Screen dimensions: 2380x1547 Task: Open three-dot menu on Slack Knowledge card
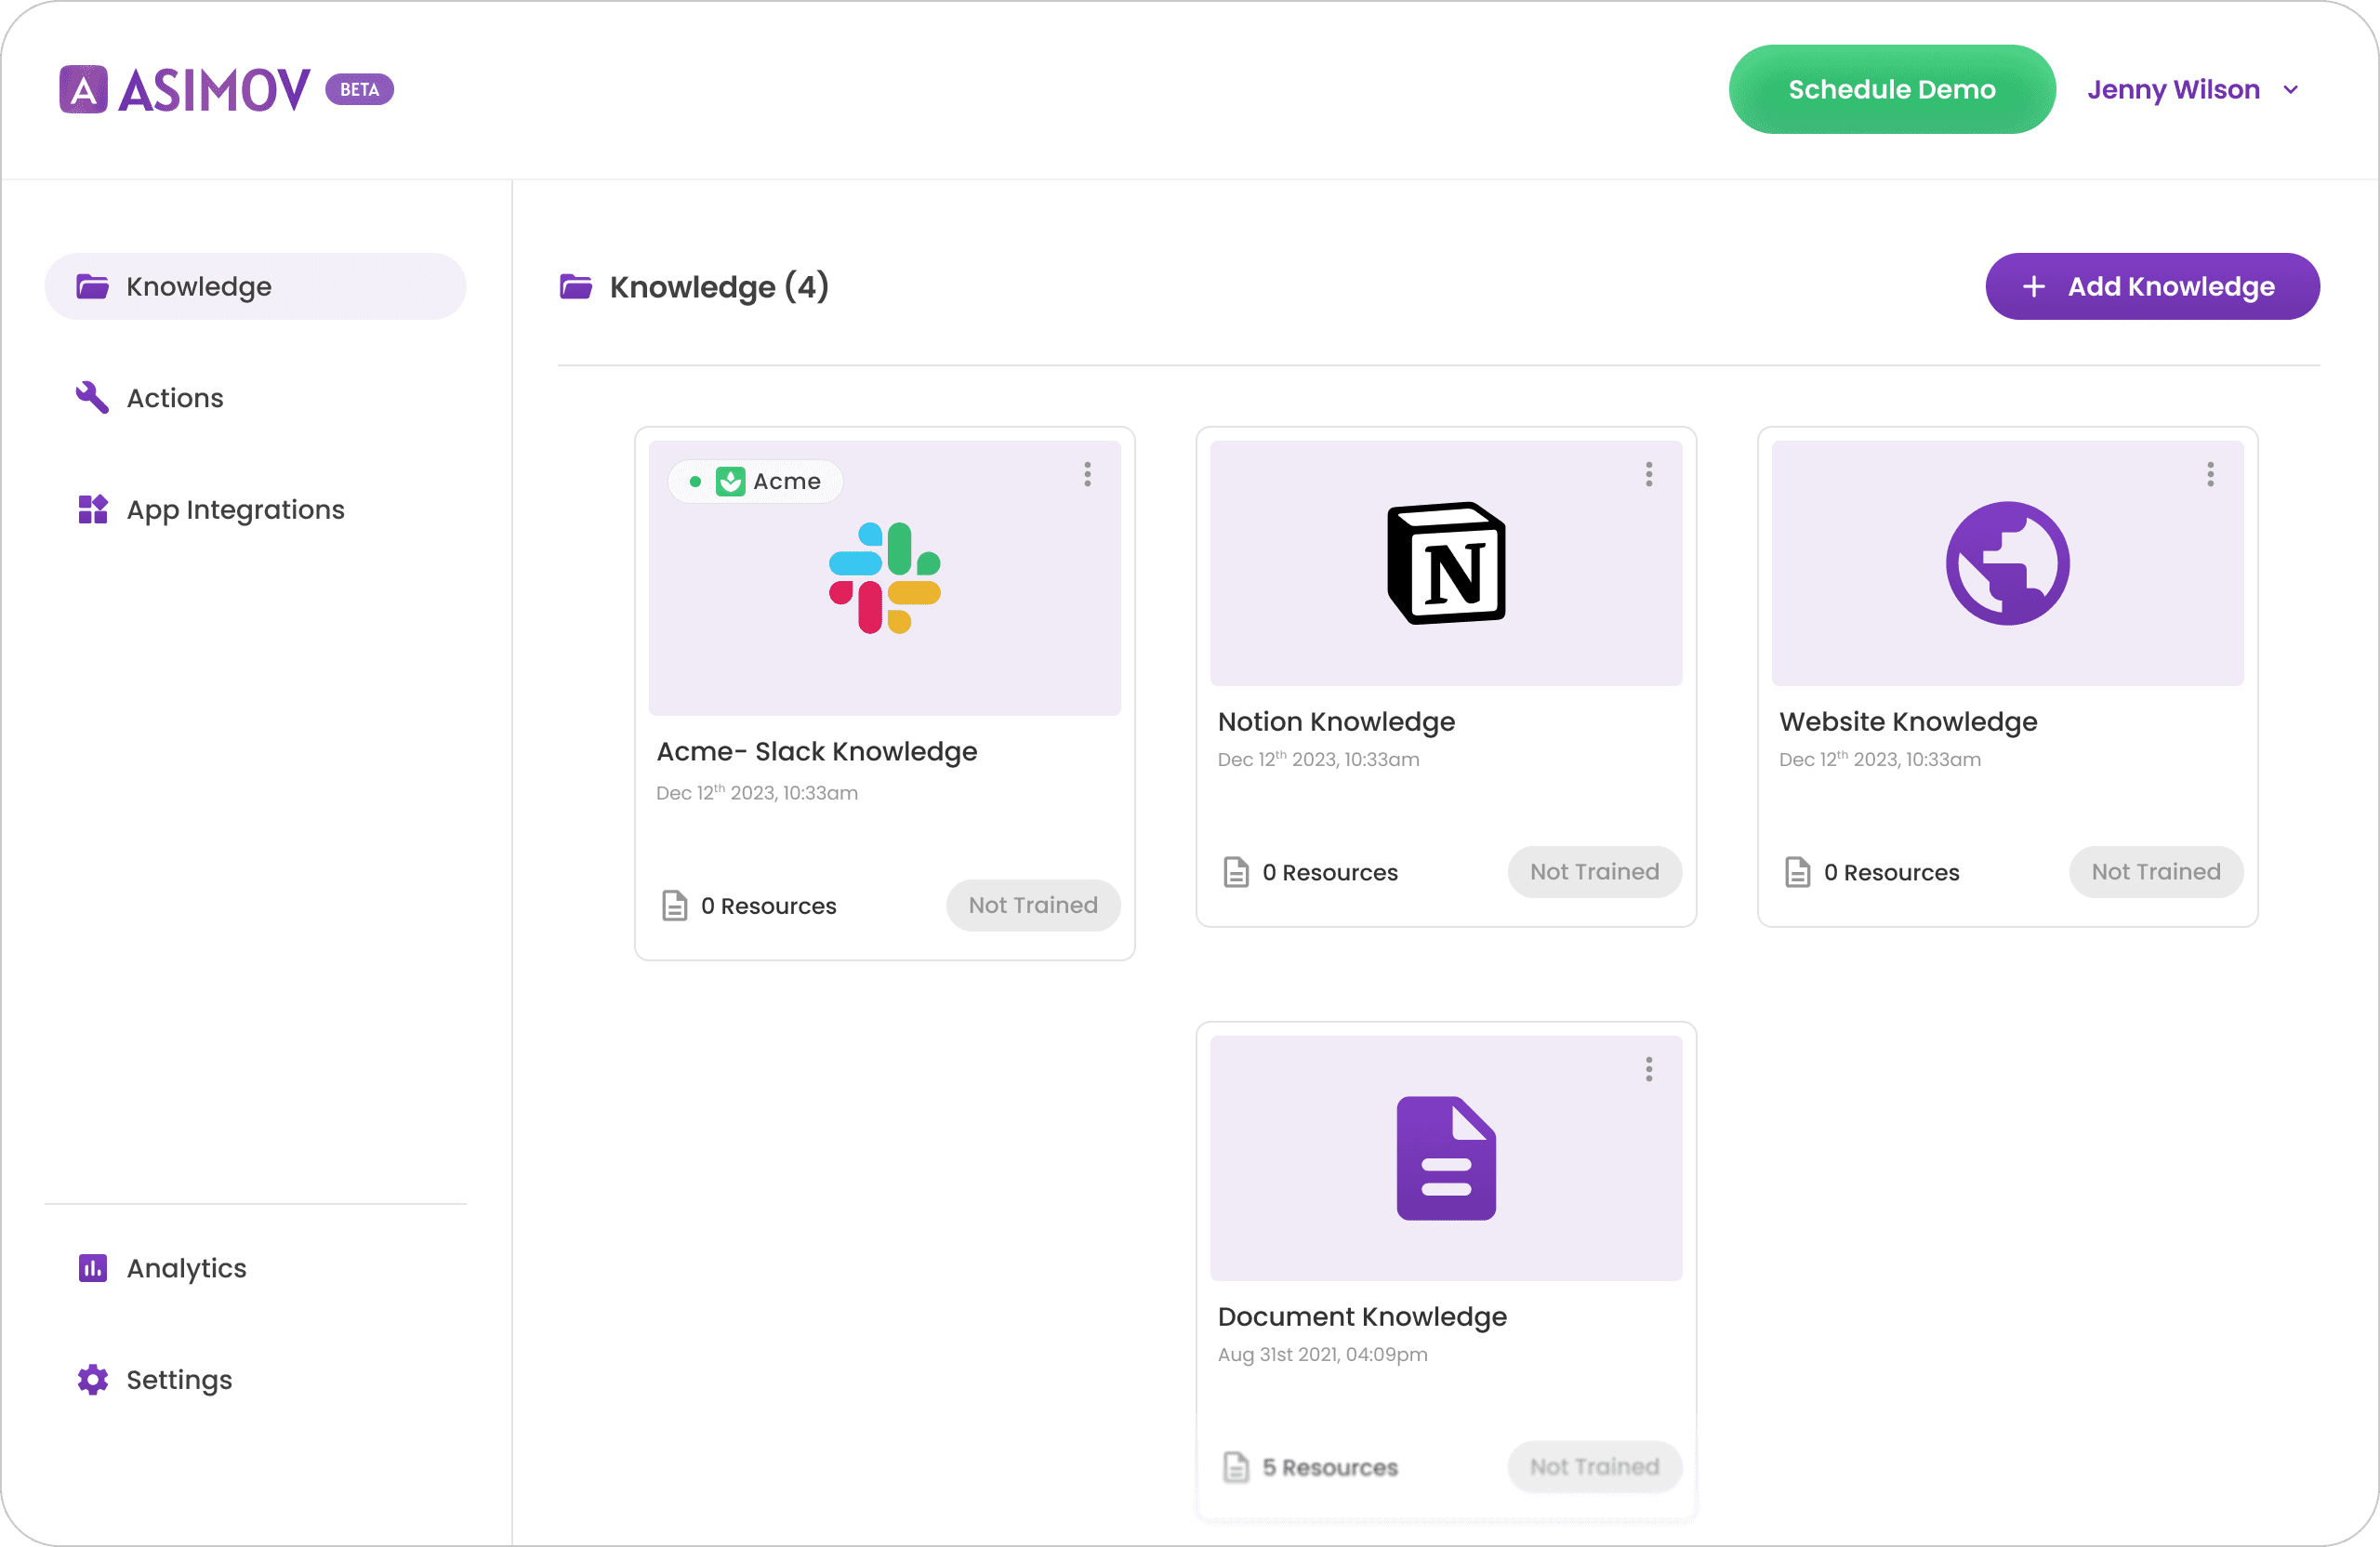[1087, 475]
